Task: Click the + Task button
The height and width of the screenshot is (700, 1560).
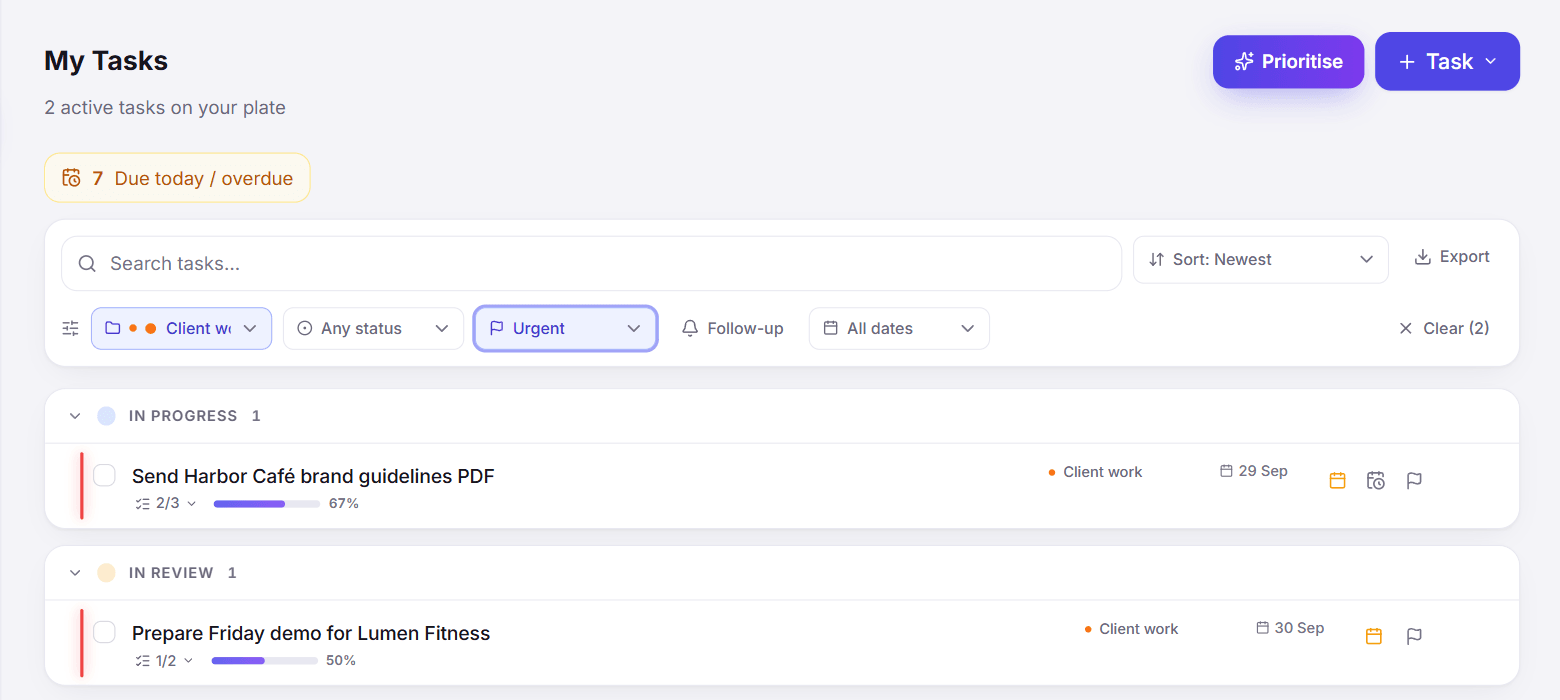Action: [1447, 62]
